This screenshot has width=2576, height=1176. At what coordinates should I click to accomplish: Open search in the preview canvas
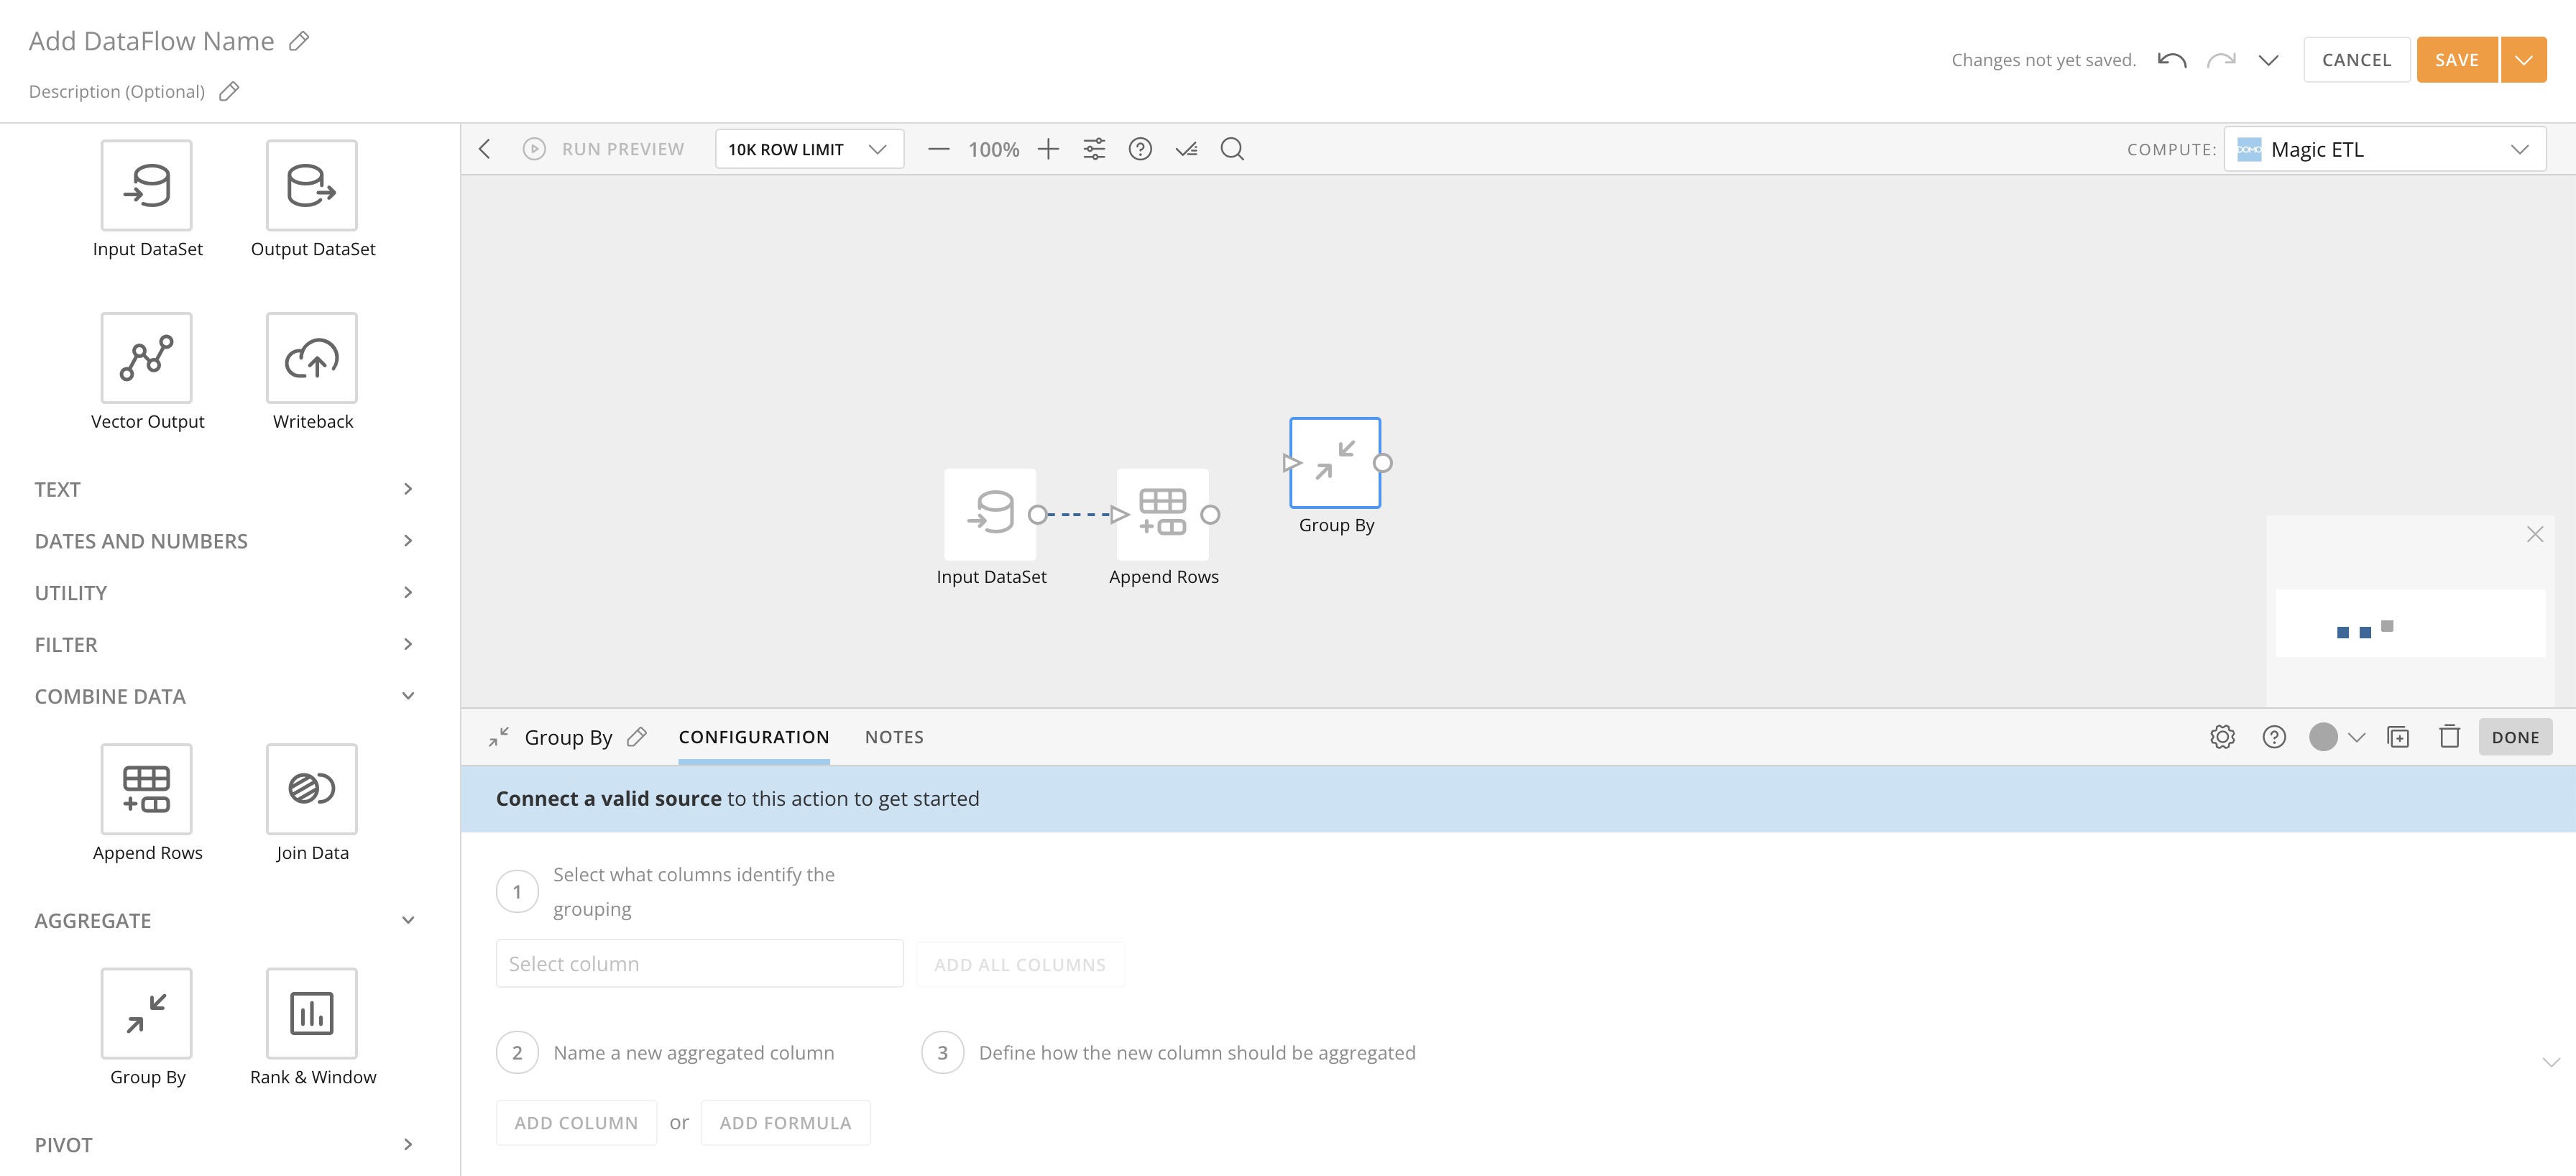pyautogui.click(x=1231, y=148)
